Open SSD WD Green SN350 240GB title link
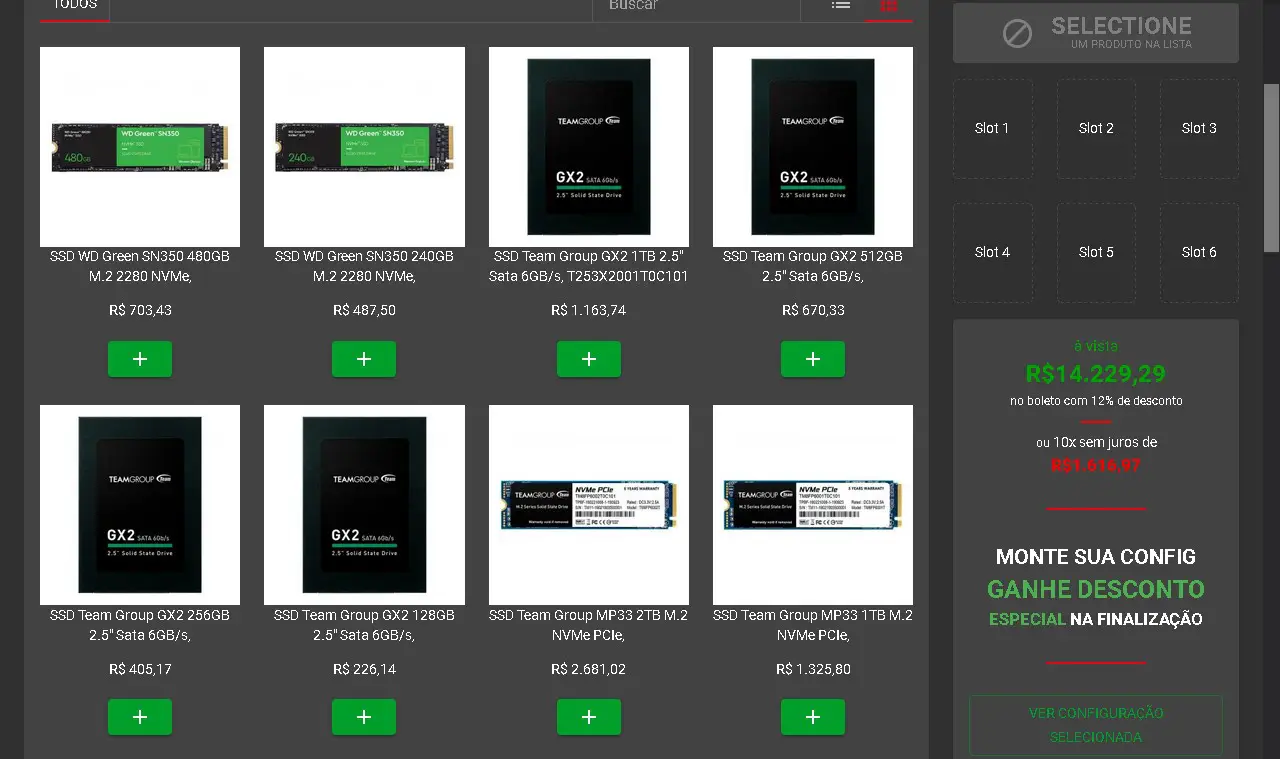The image size is (1280, 759). (364, 266)
